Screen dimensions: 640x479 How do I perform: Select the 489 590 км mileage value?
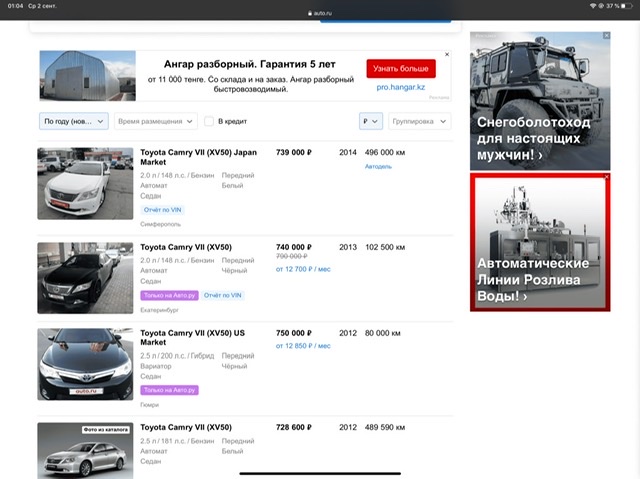click(385, 427)
